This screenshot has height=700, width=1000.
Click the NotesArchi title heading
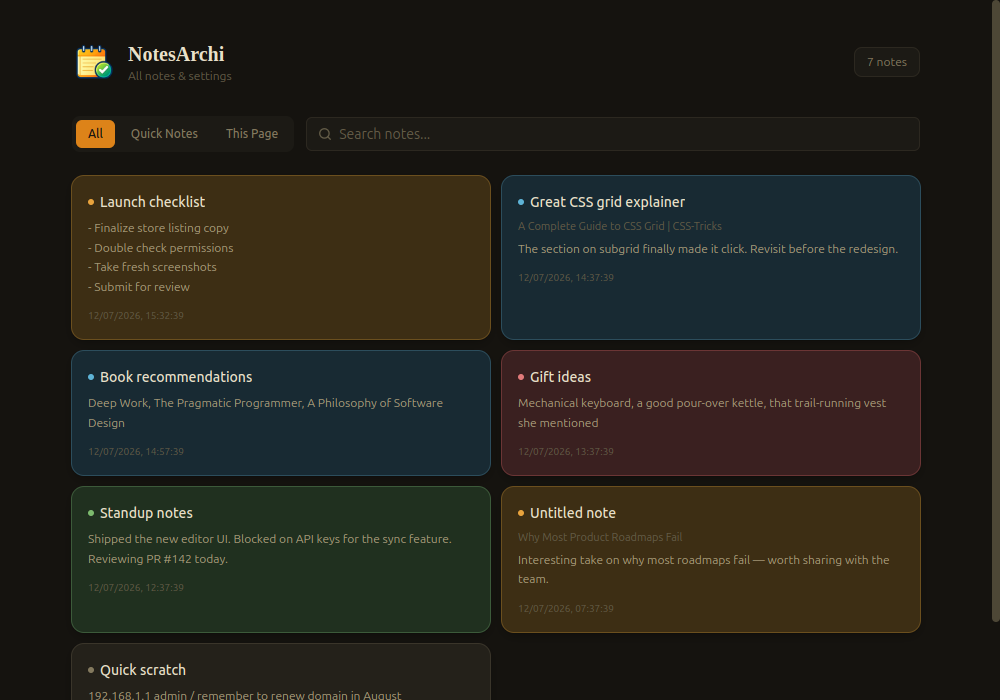[x=176, y=54]
